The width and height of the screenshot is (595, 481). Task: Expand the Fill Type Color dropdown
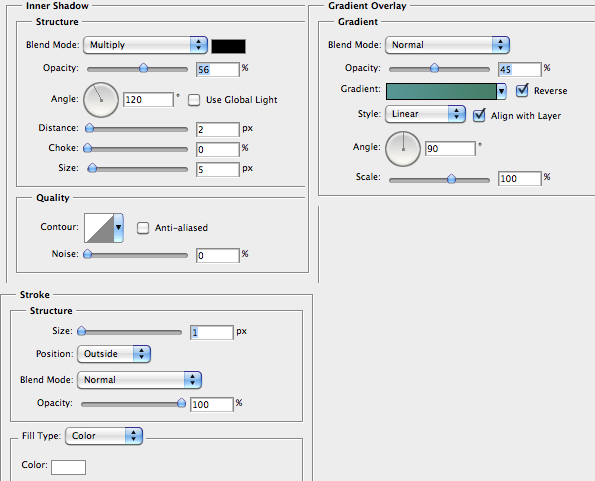pos(104,436)
